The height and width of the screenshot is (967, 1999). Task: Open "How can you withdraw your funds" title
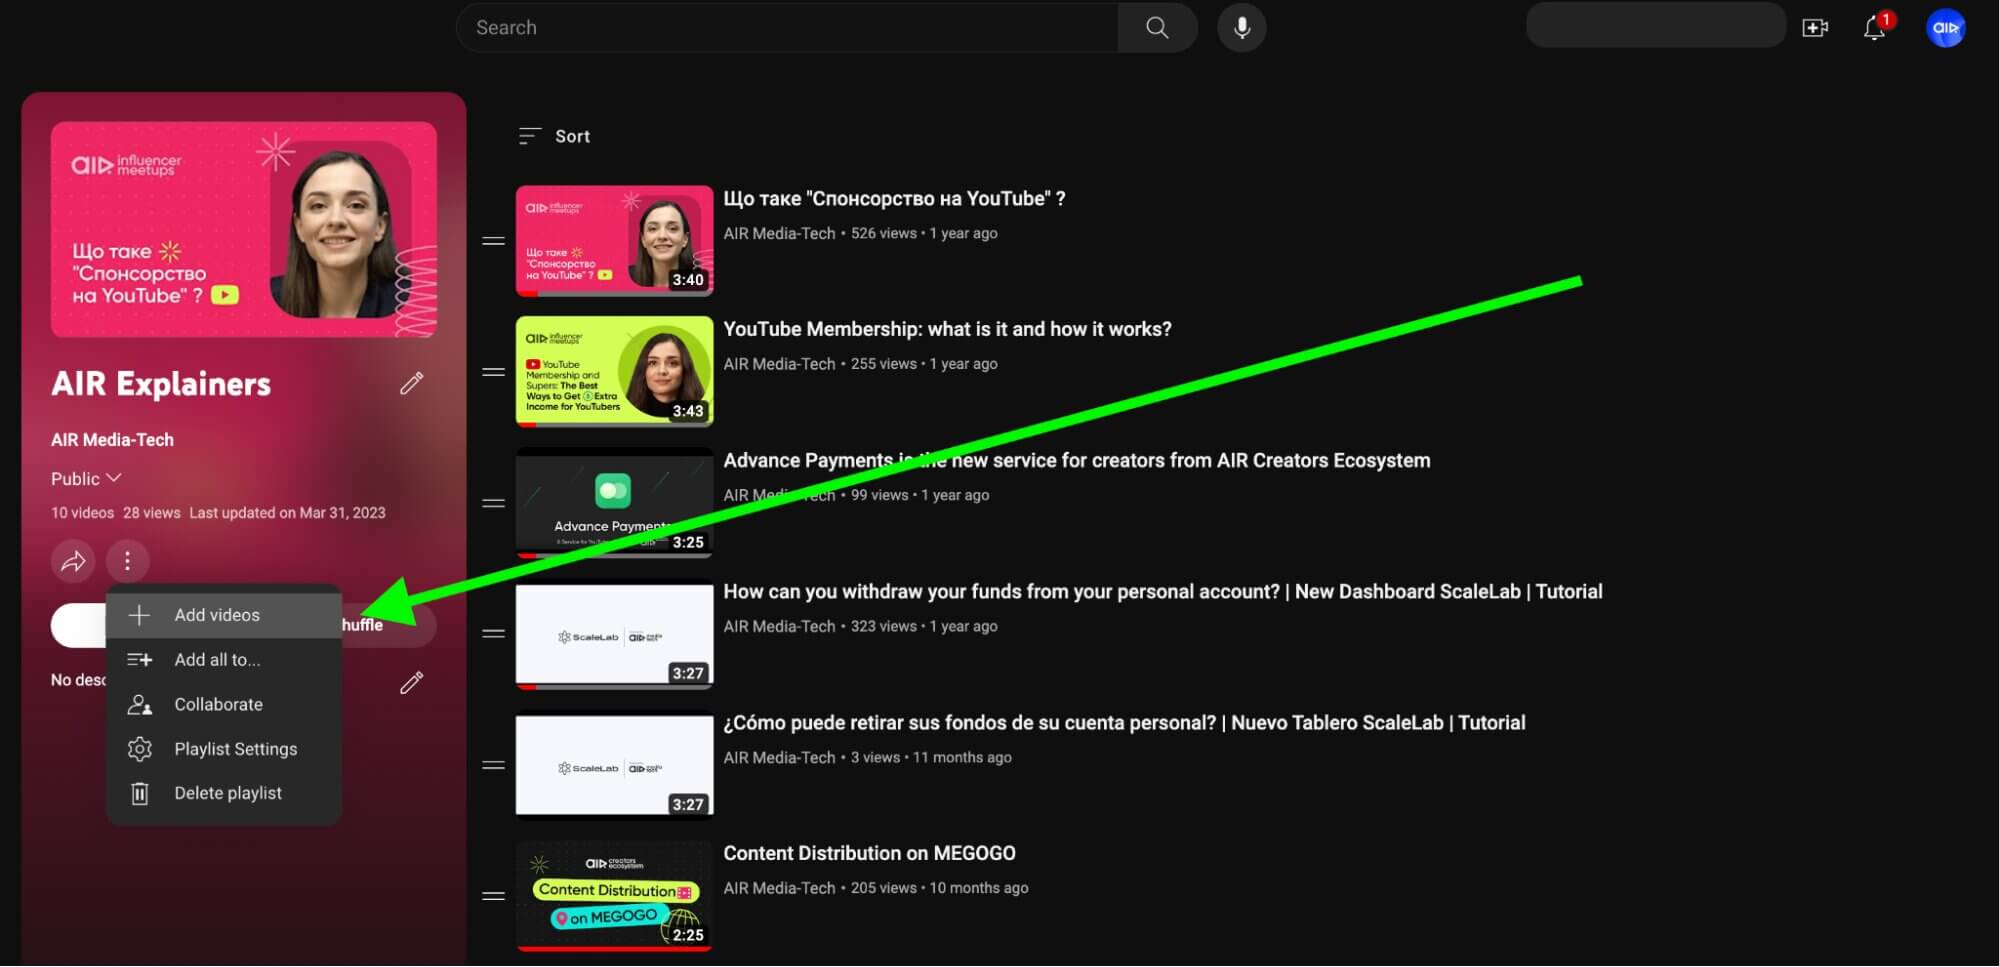(x=1162, y=592)
